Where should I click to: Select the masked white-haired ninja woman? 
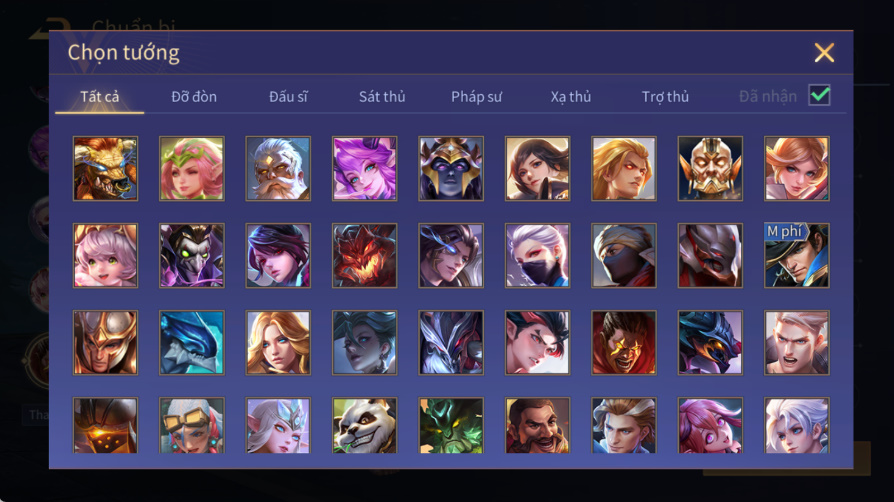pos(537,256)
